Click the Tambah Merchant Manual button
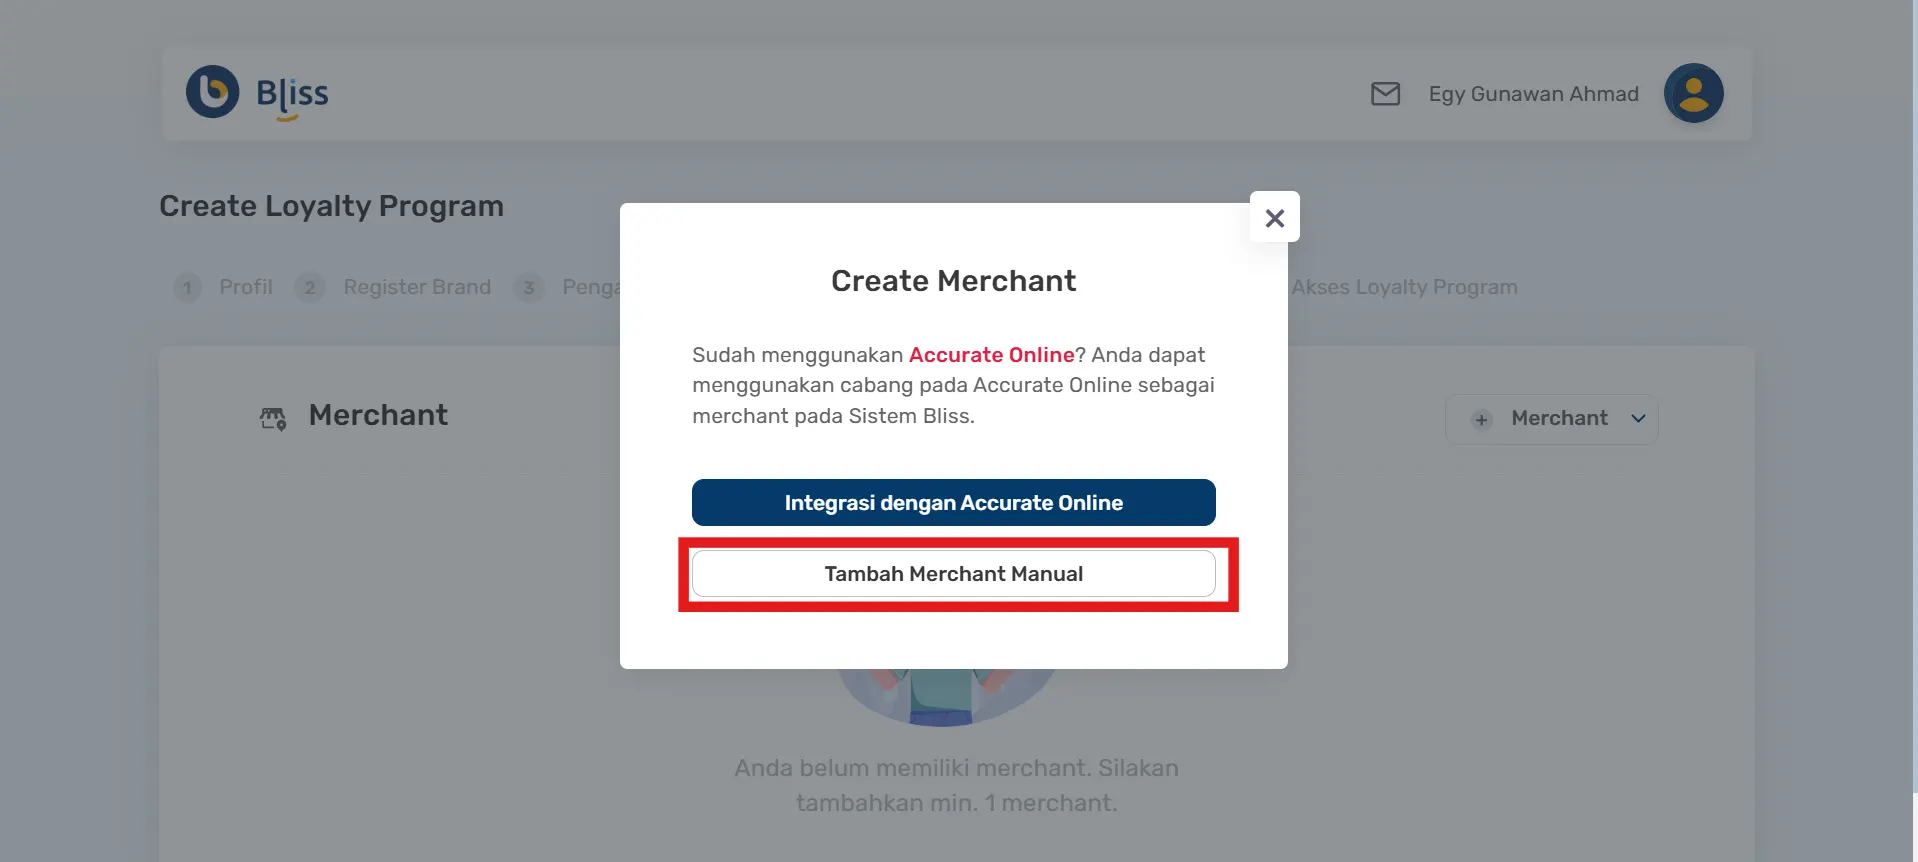The width and height of the screenshot is (1918, 862). [952, 573]
